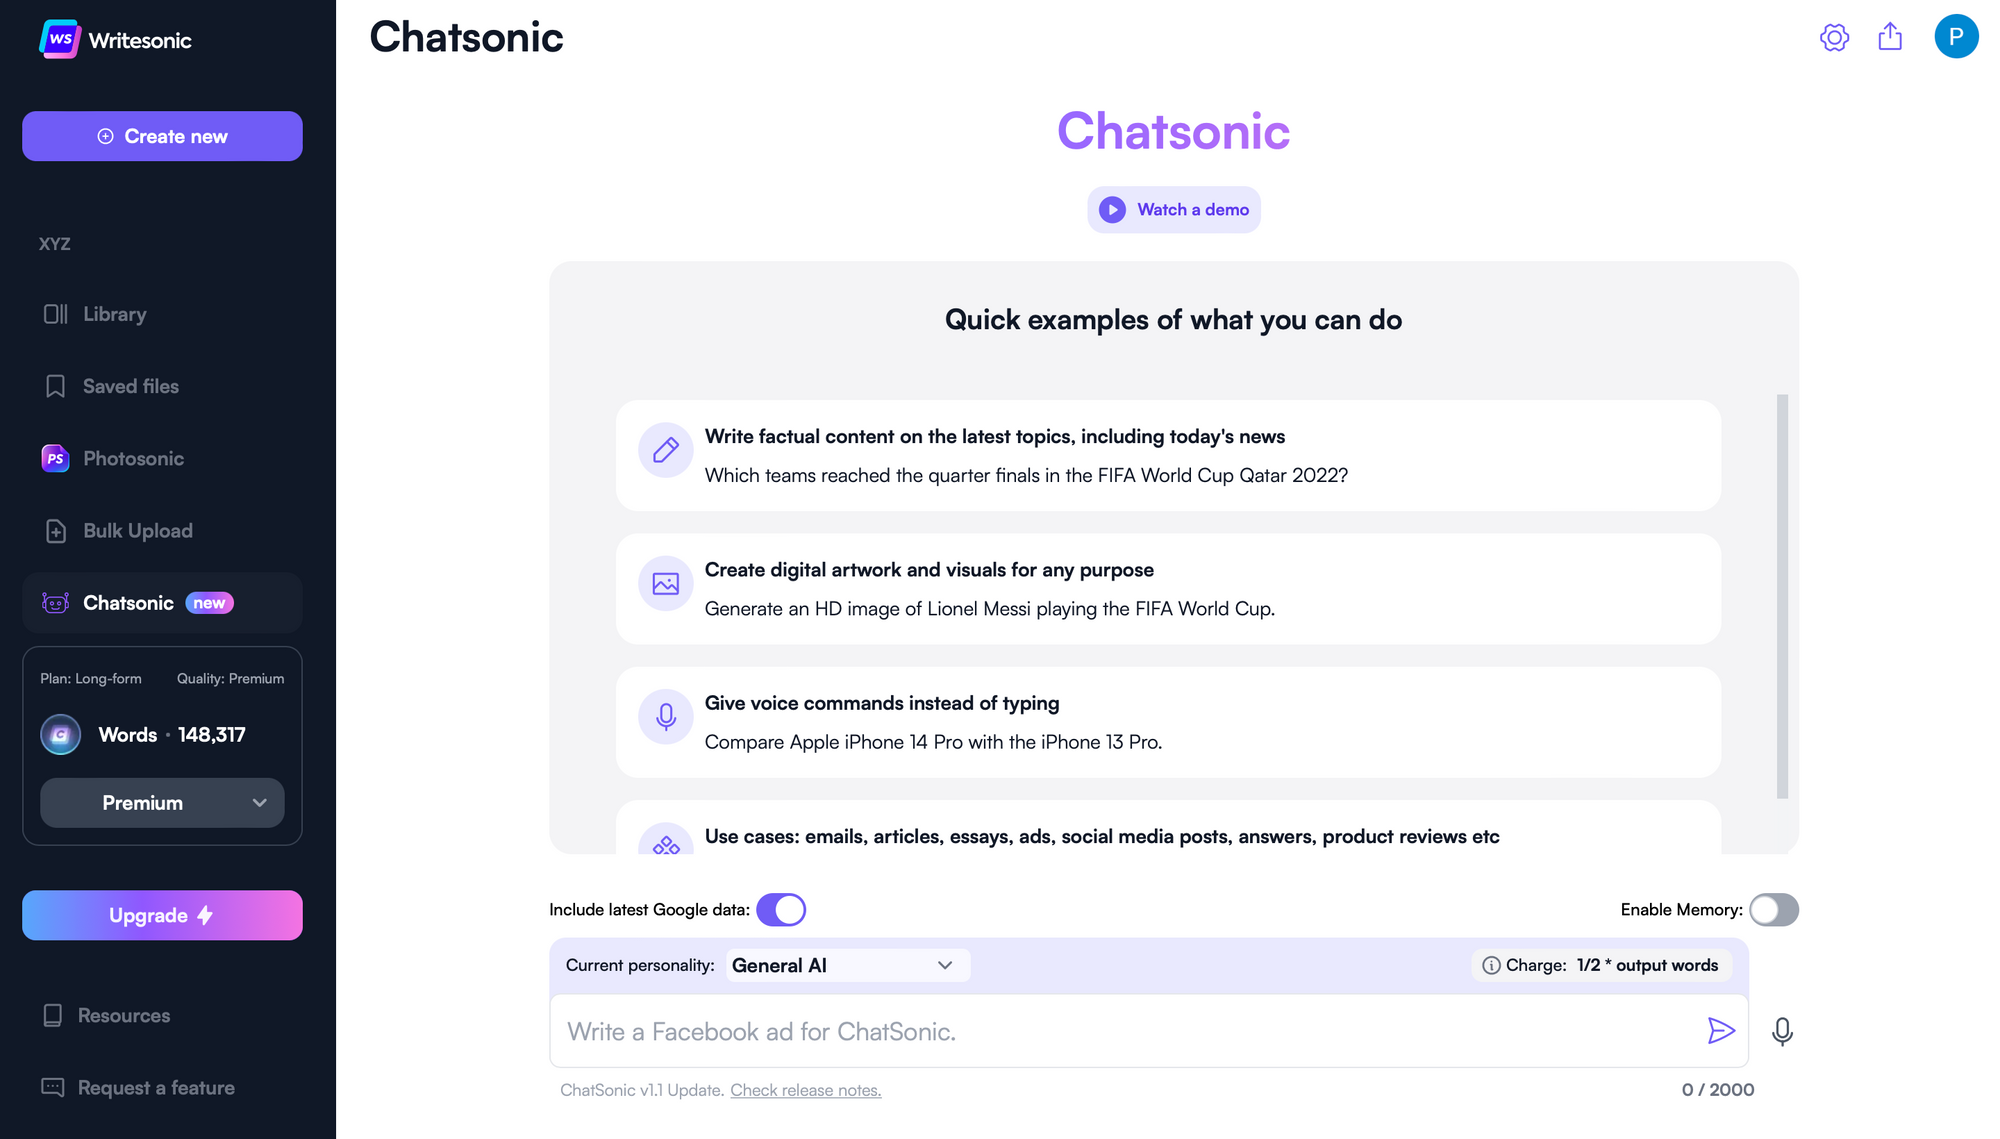Toggle the Include latest Google data switch
This screenshot has height=1139, width=2000.
pyautogui.click(x=780, y=908)
